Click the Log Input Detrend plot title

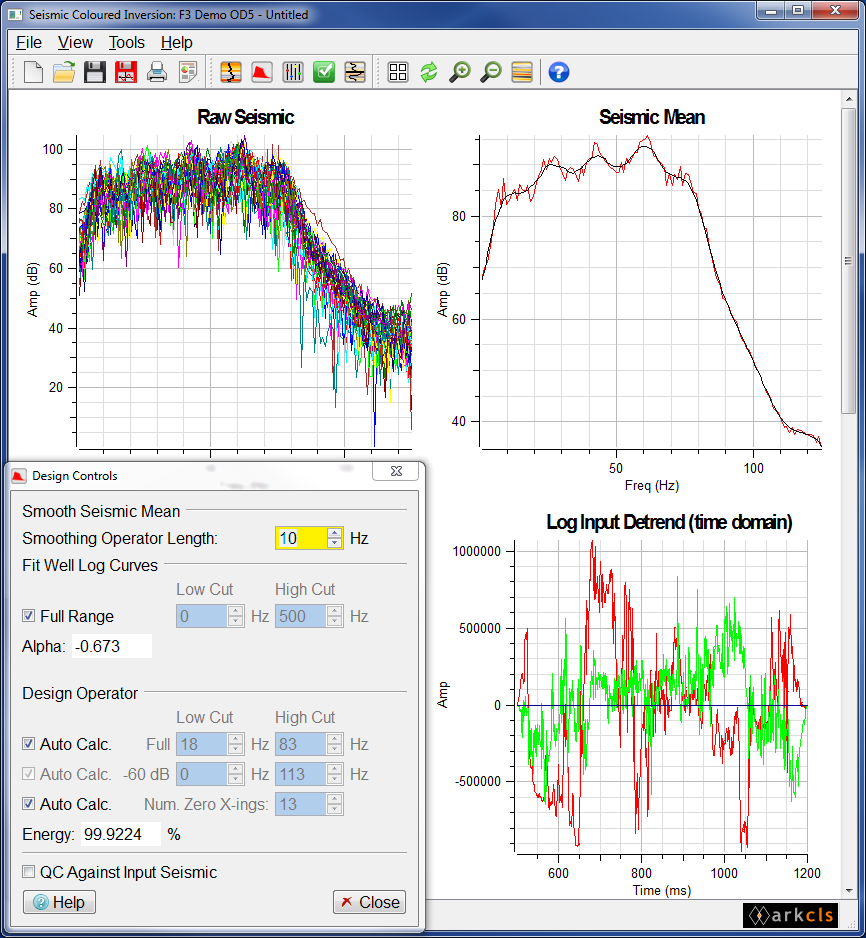(x=669, y=522)
